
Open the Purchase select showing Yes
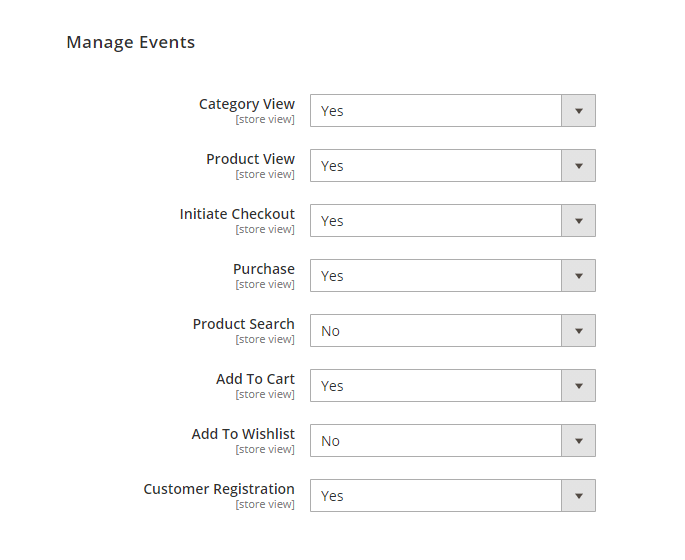(x=436, y=276)
